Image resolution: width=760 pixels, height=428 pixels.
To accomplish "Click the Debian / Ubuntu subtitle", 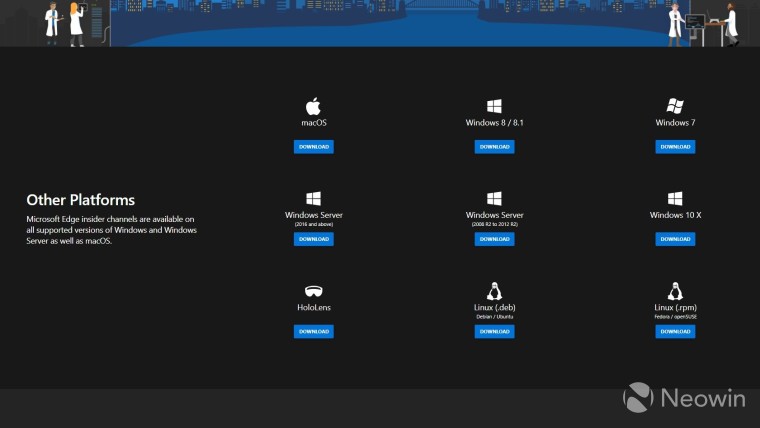I will point(494,317).
